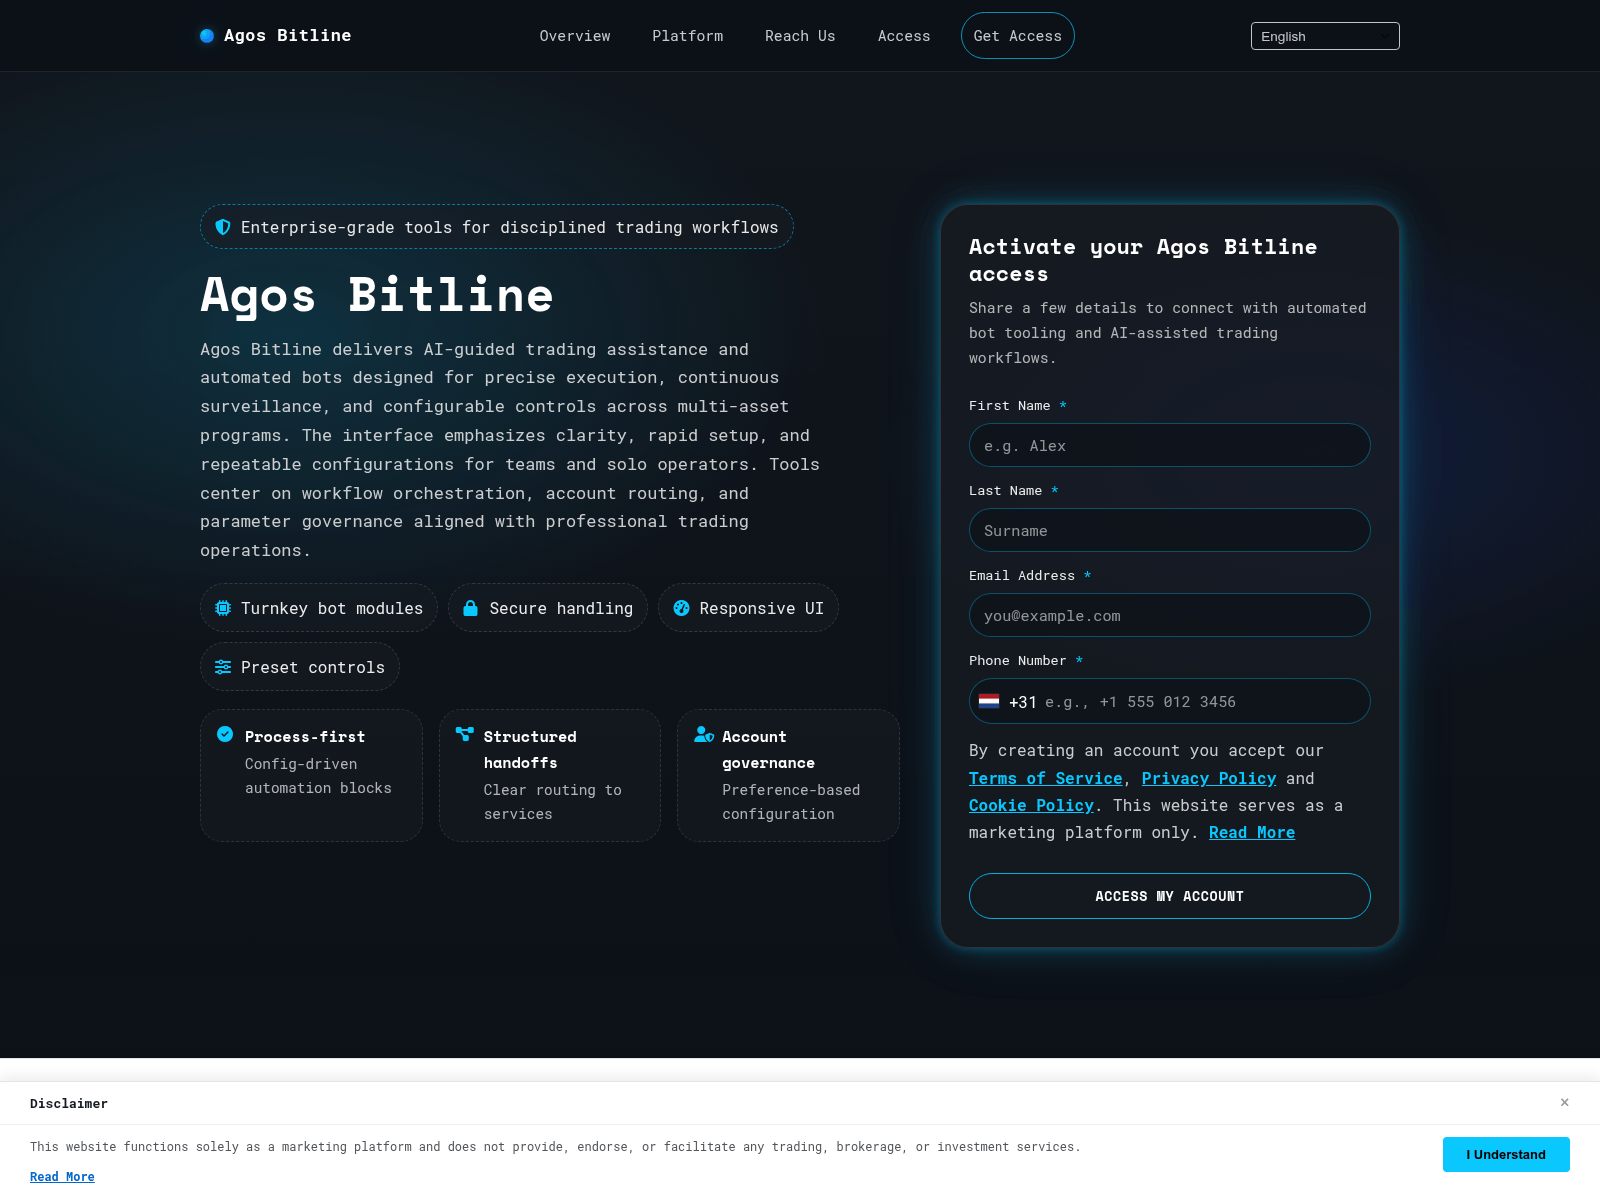The width and height of the screenshot is (1600, 1200).
Task: Focus the Last Name input field
Action: [x=1170, y=530]
